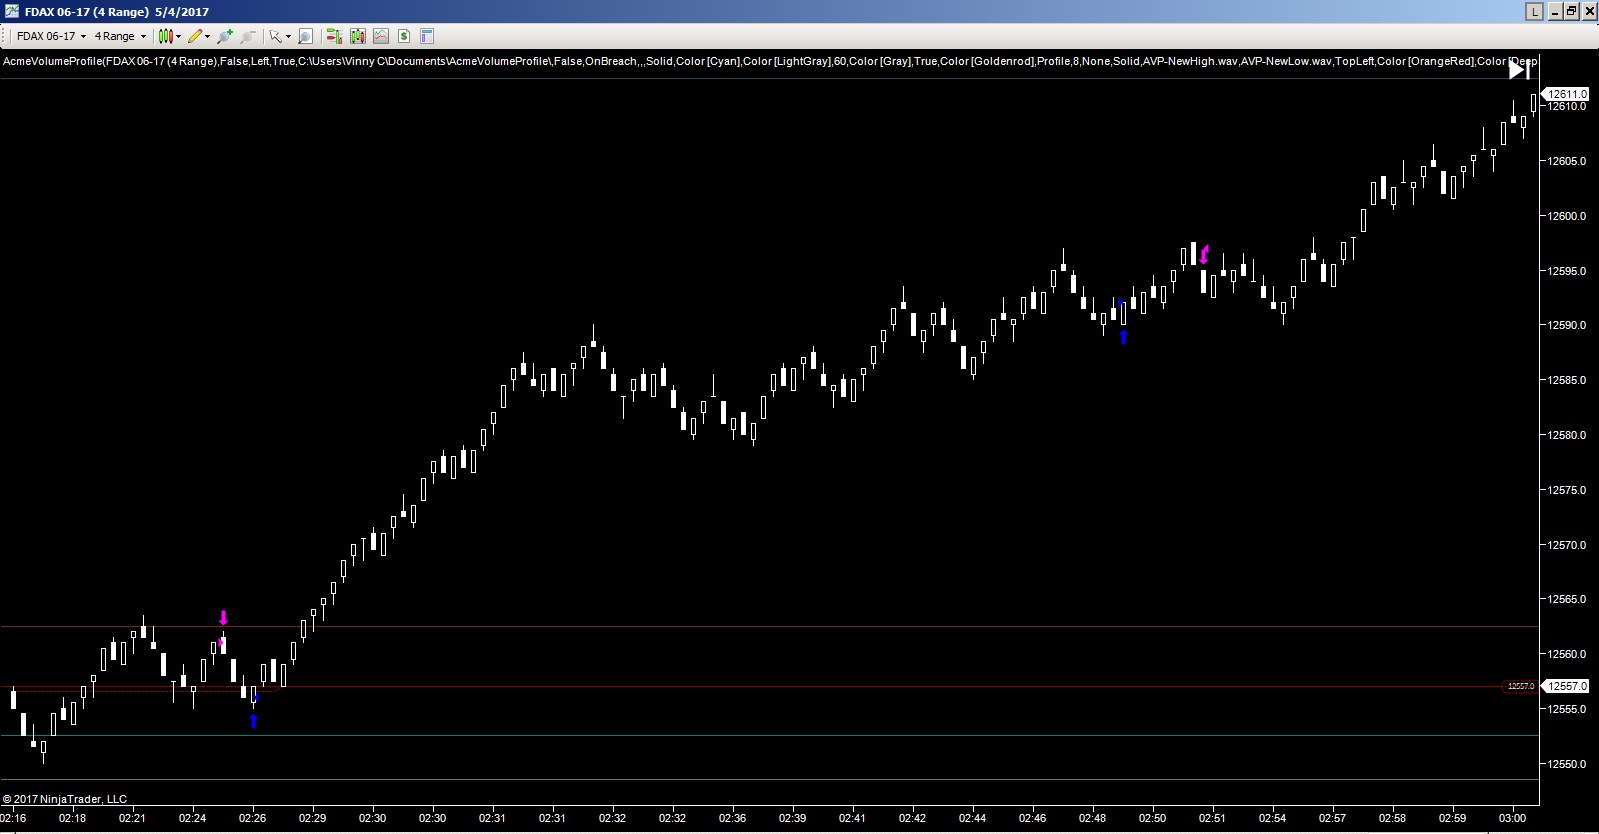Click the 12611.0 current price marker
This screenshot has height=834, width=1599.
click(1567, 94)
